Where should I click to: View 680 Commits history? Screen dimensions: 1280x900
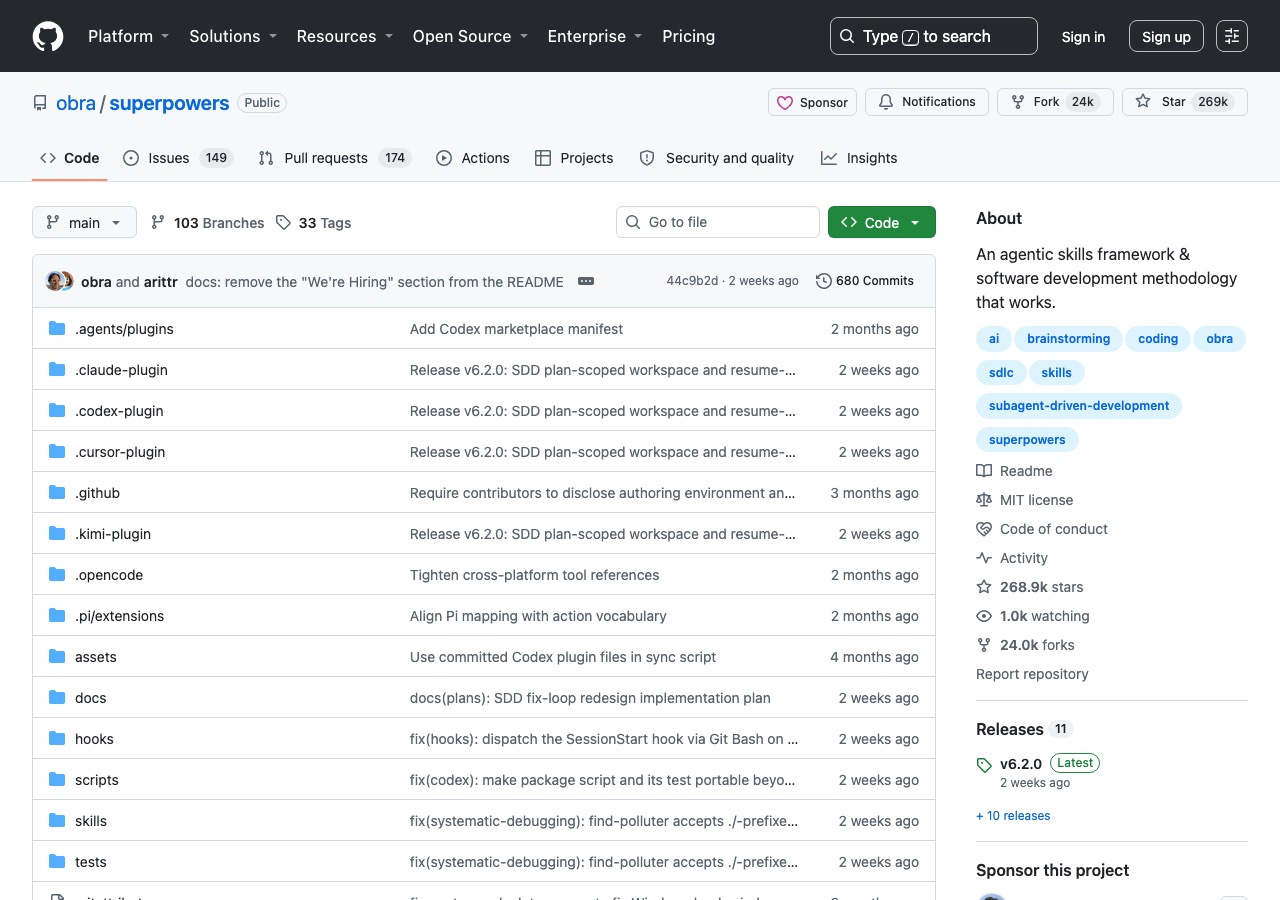tap(865, 281)
